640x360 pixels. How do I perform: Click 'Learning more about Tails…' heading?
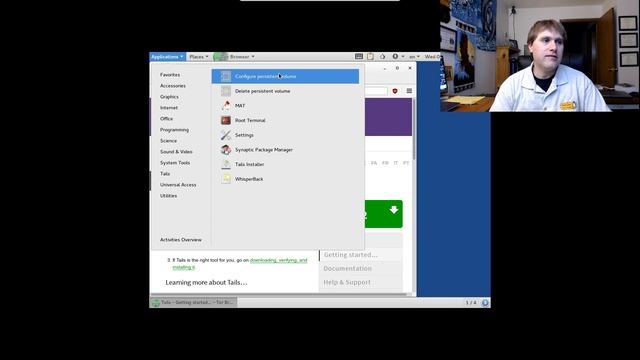click(206, 282)
